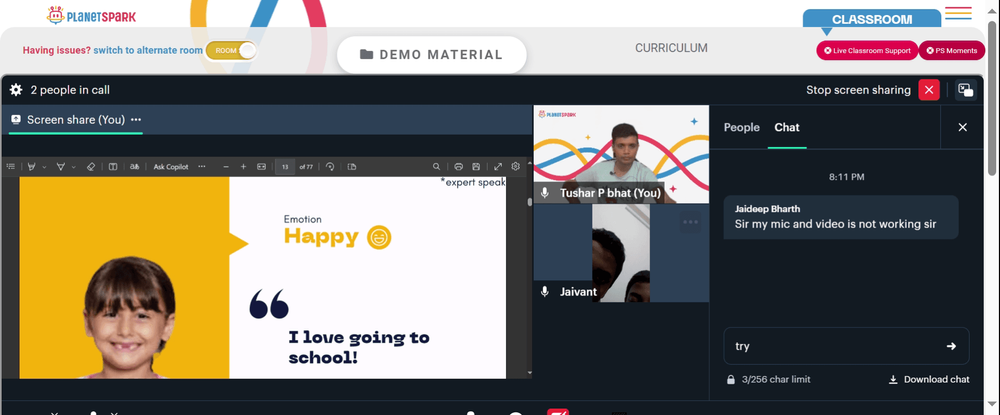The height and width of the screenshot is (415, 1000).
Task: Click Jaideep Bharth's chat message
Action: (x=841, y=217)
